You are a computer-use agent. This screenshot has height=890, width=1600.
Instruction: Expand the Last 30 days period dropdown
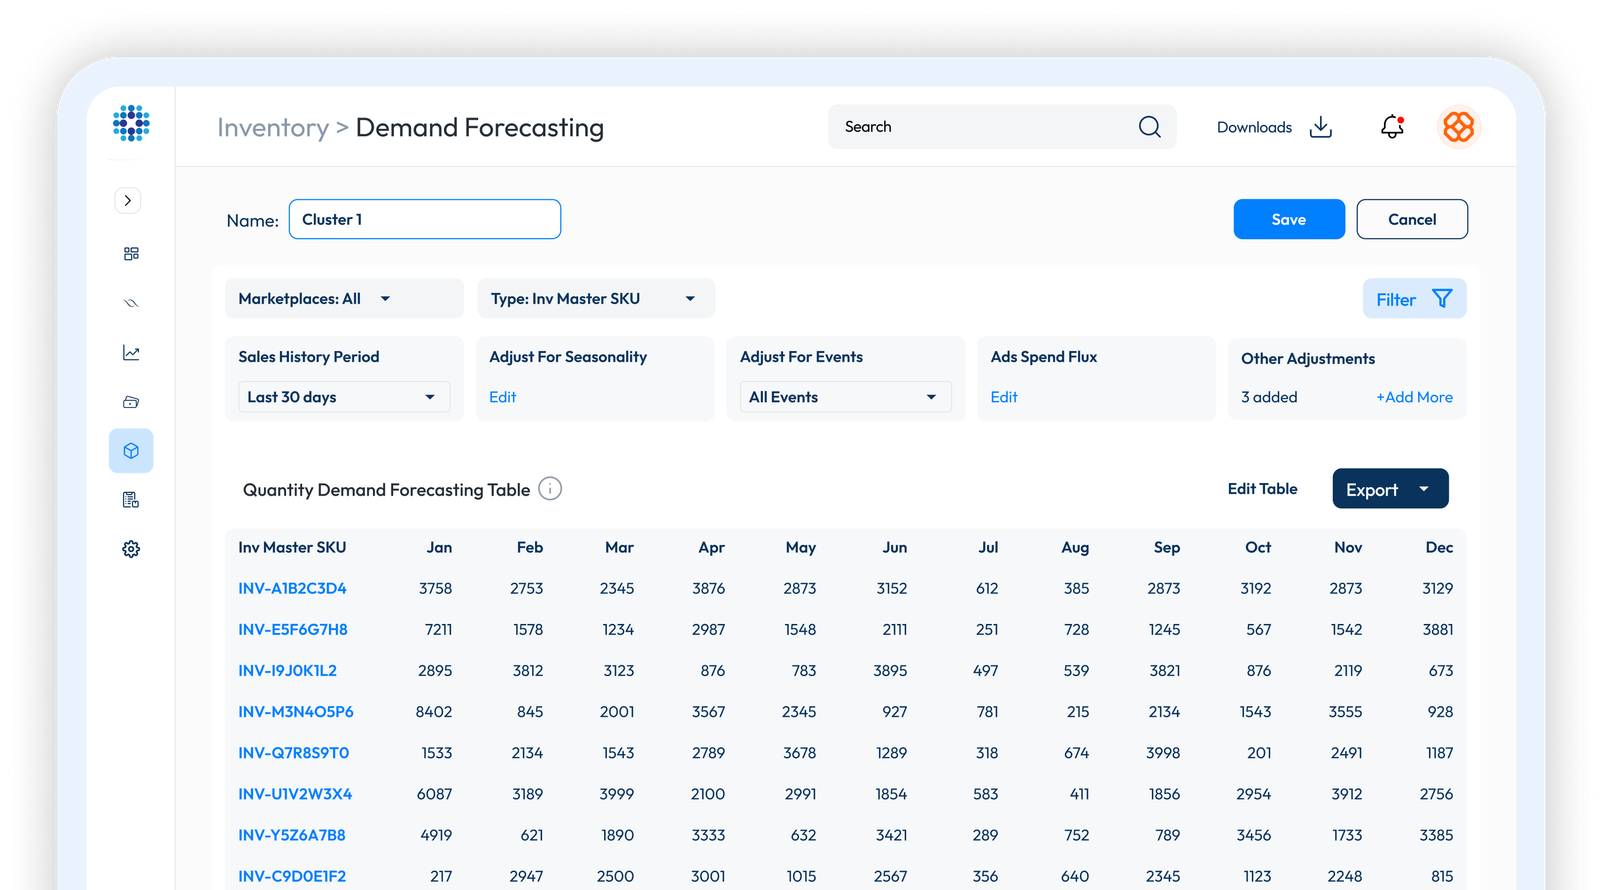point(343,397)
